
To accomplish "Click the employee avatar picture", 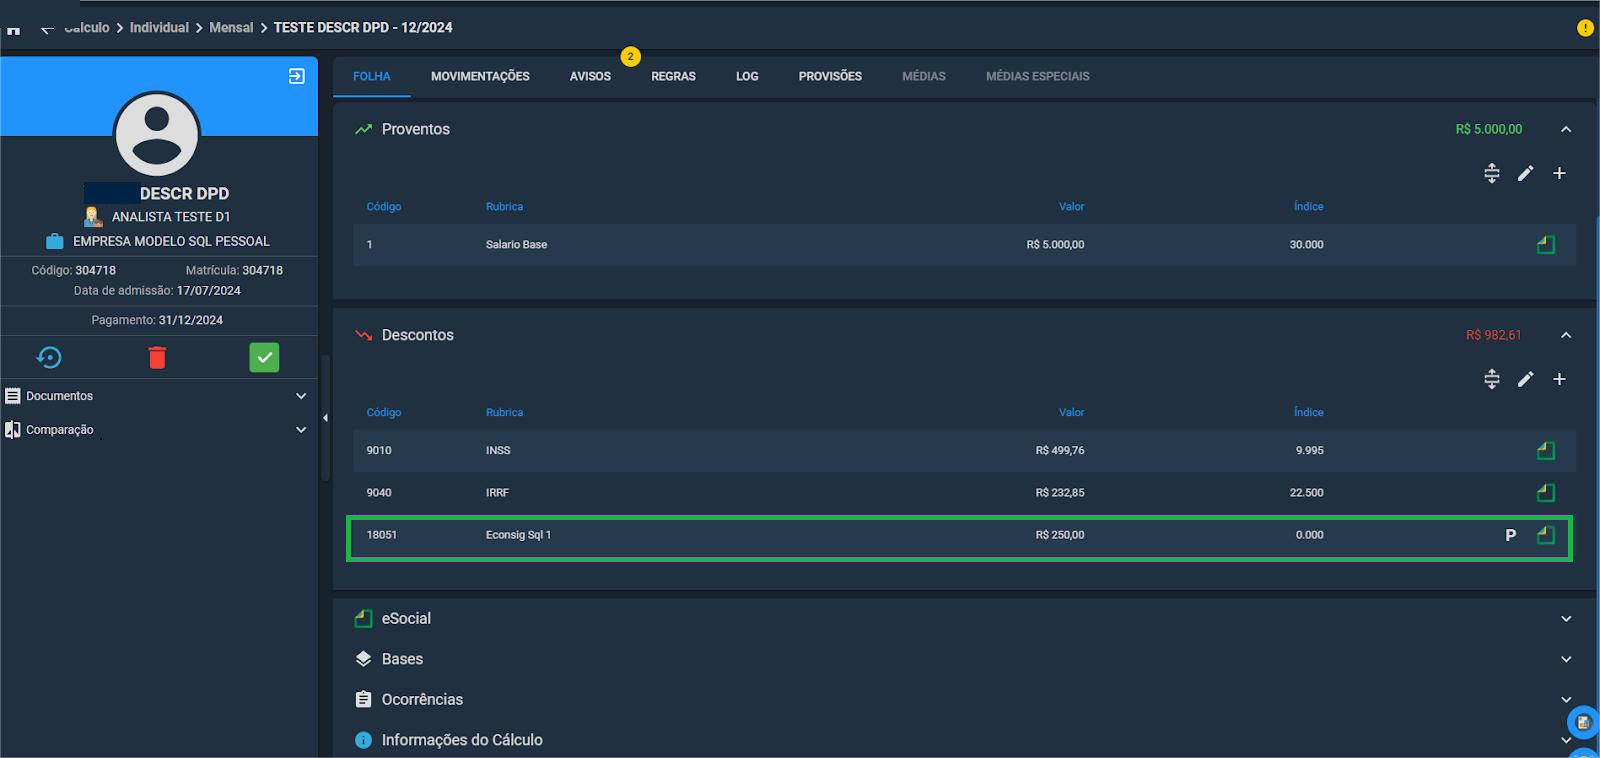I will 157,134.
